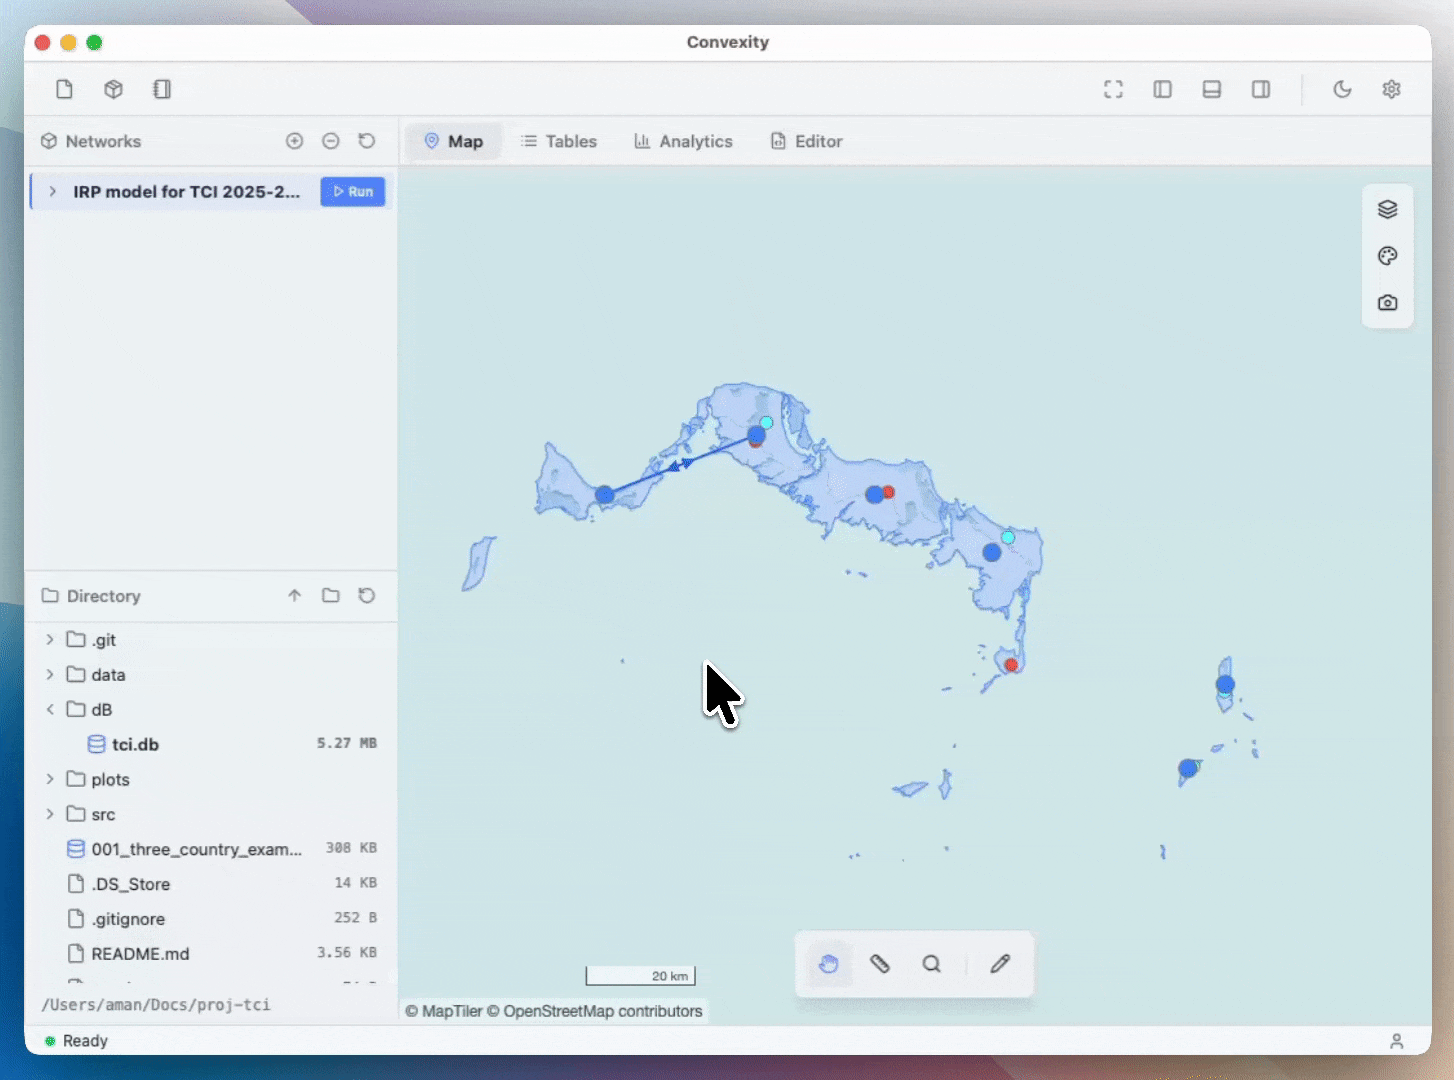The image size is (1454, 1080).
Task: Take a map snapshot with camera icon
Action: pos(1387,303)
